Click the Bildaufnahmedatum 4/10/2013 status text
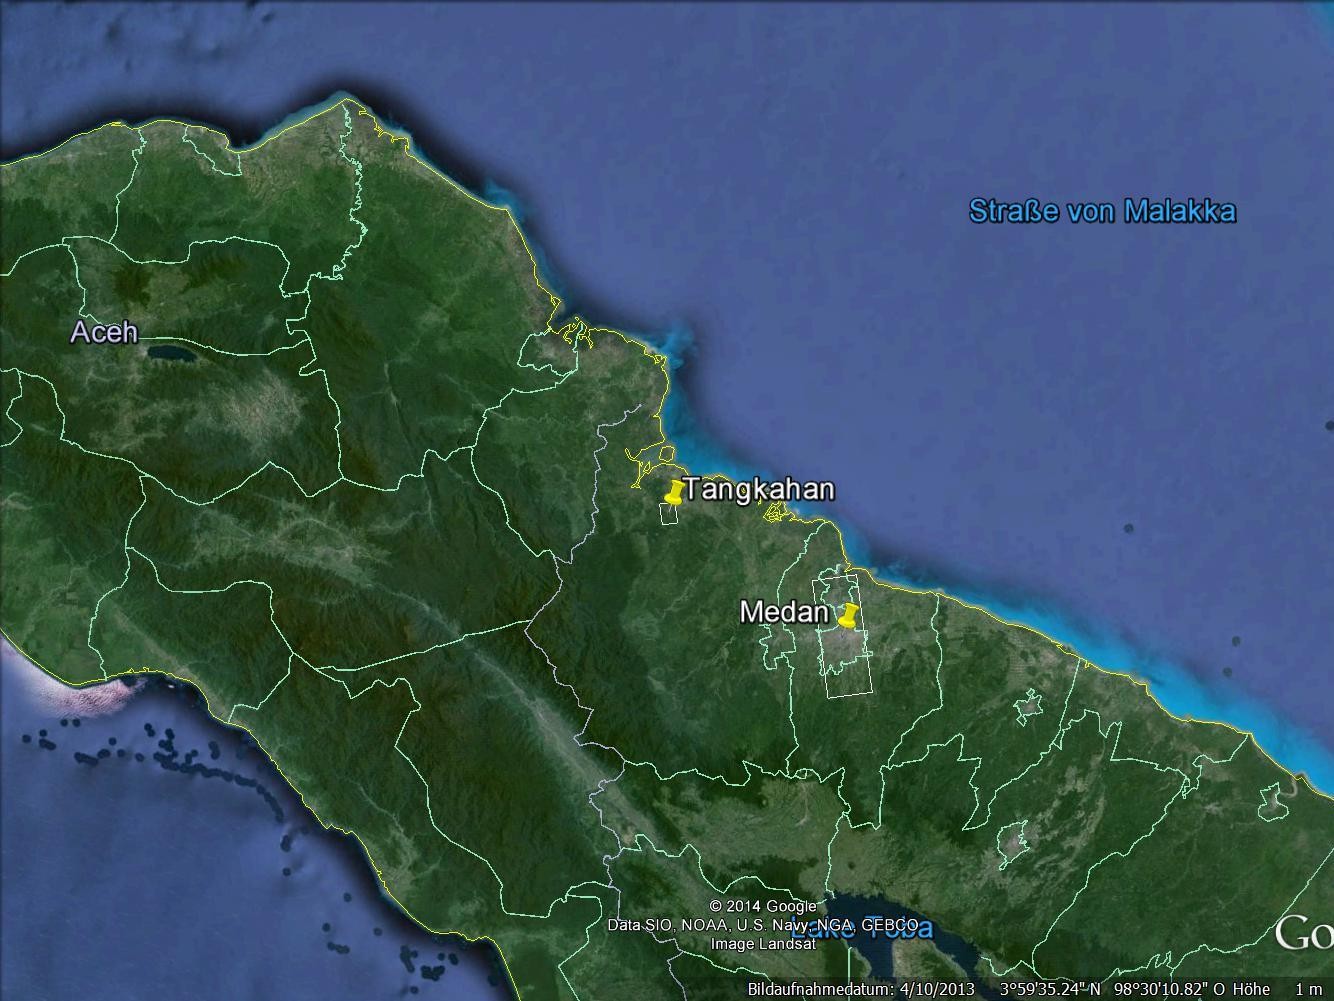Screen dimensions: 1334x1001 click(860, 989)
